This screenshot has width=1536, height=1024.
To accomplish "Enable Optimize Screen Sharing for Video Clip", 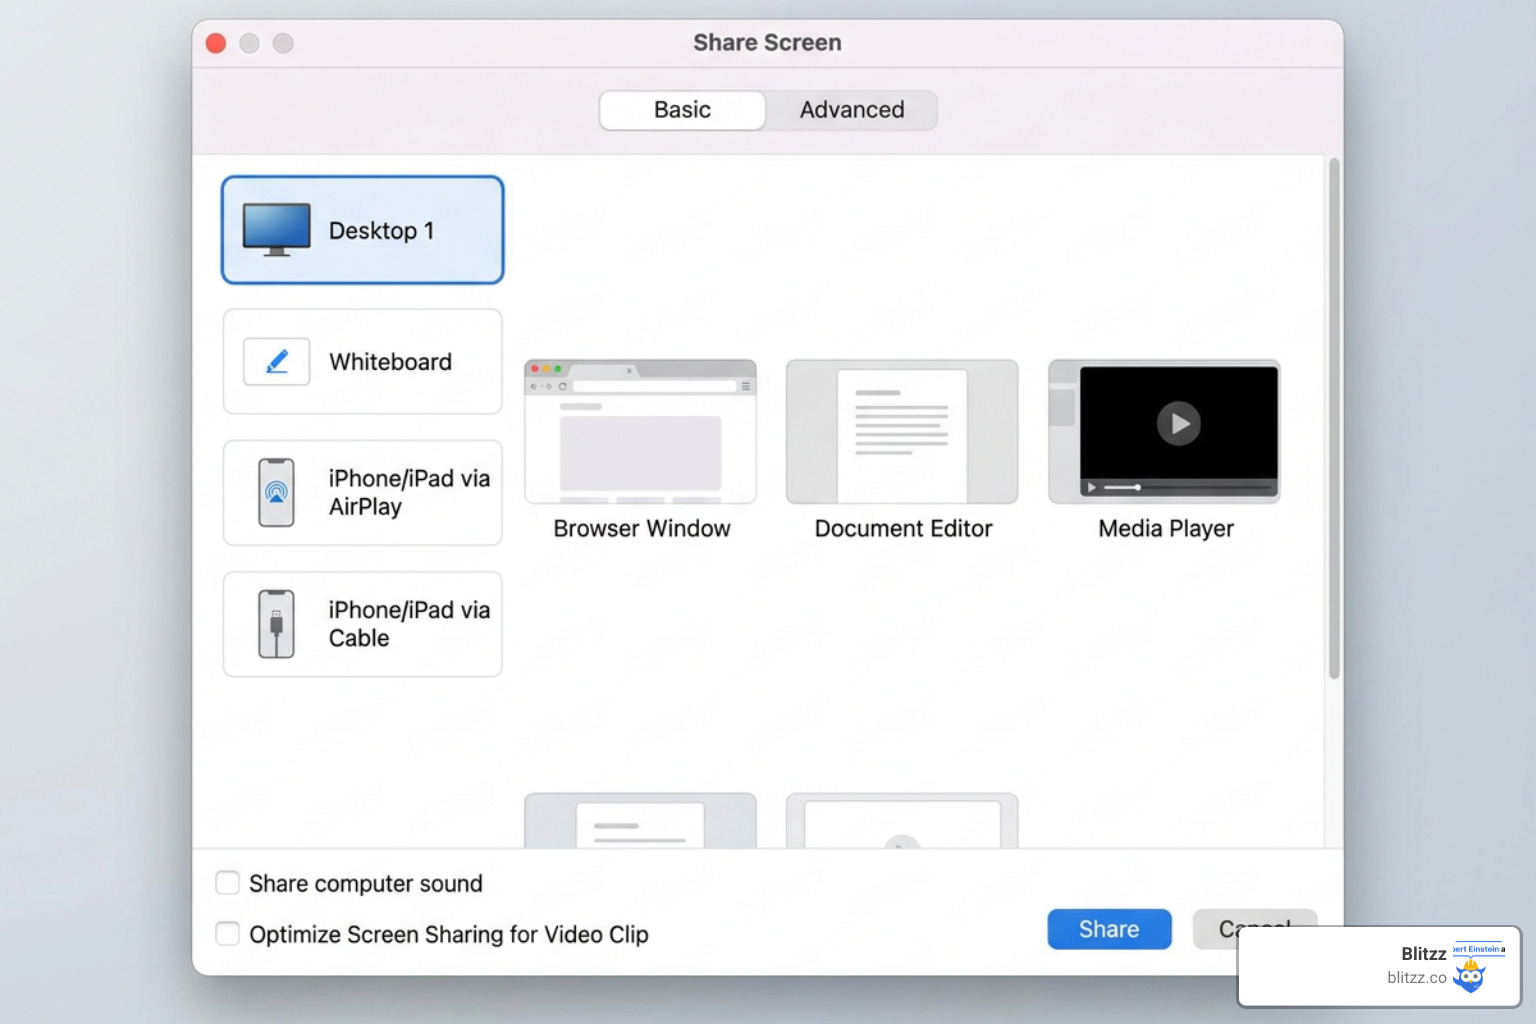I will pyautogui.click(x=228, y=933).
